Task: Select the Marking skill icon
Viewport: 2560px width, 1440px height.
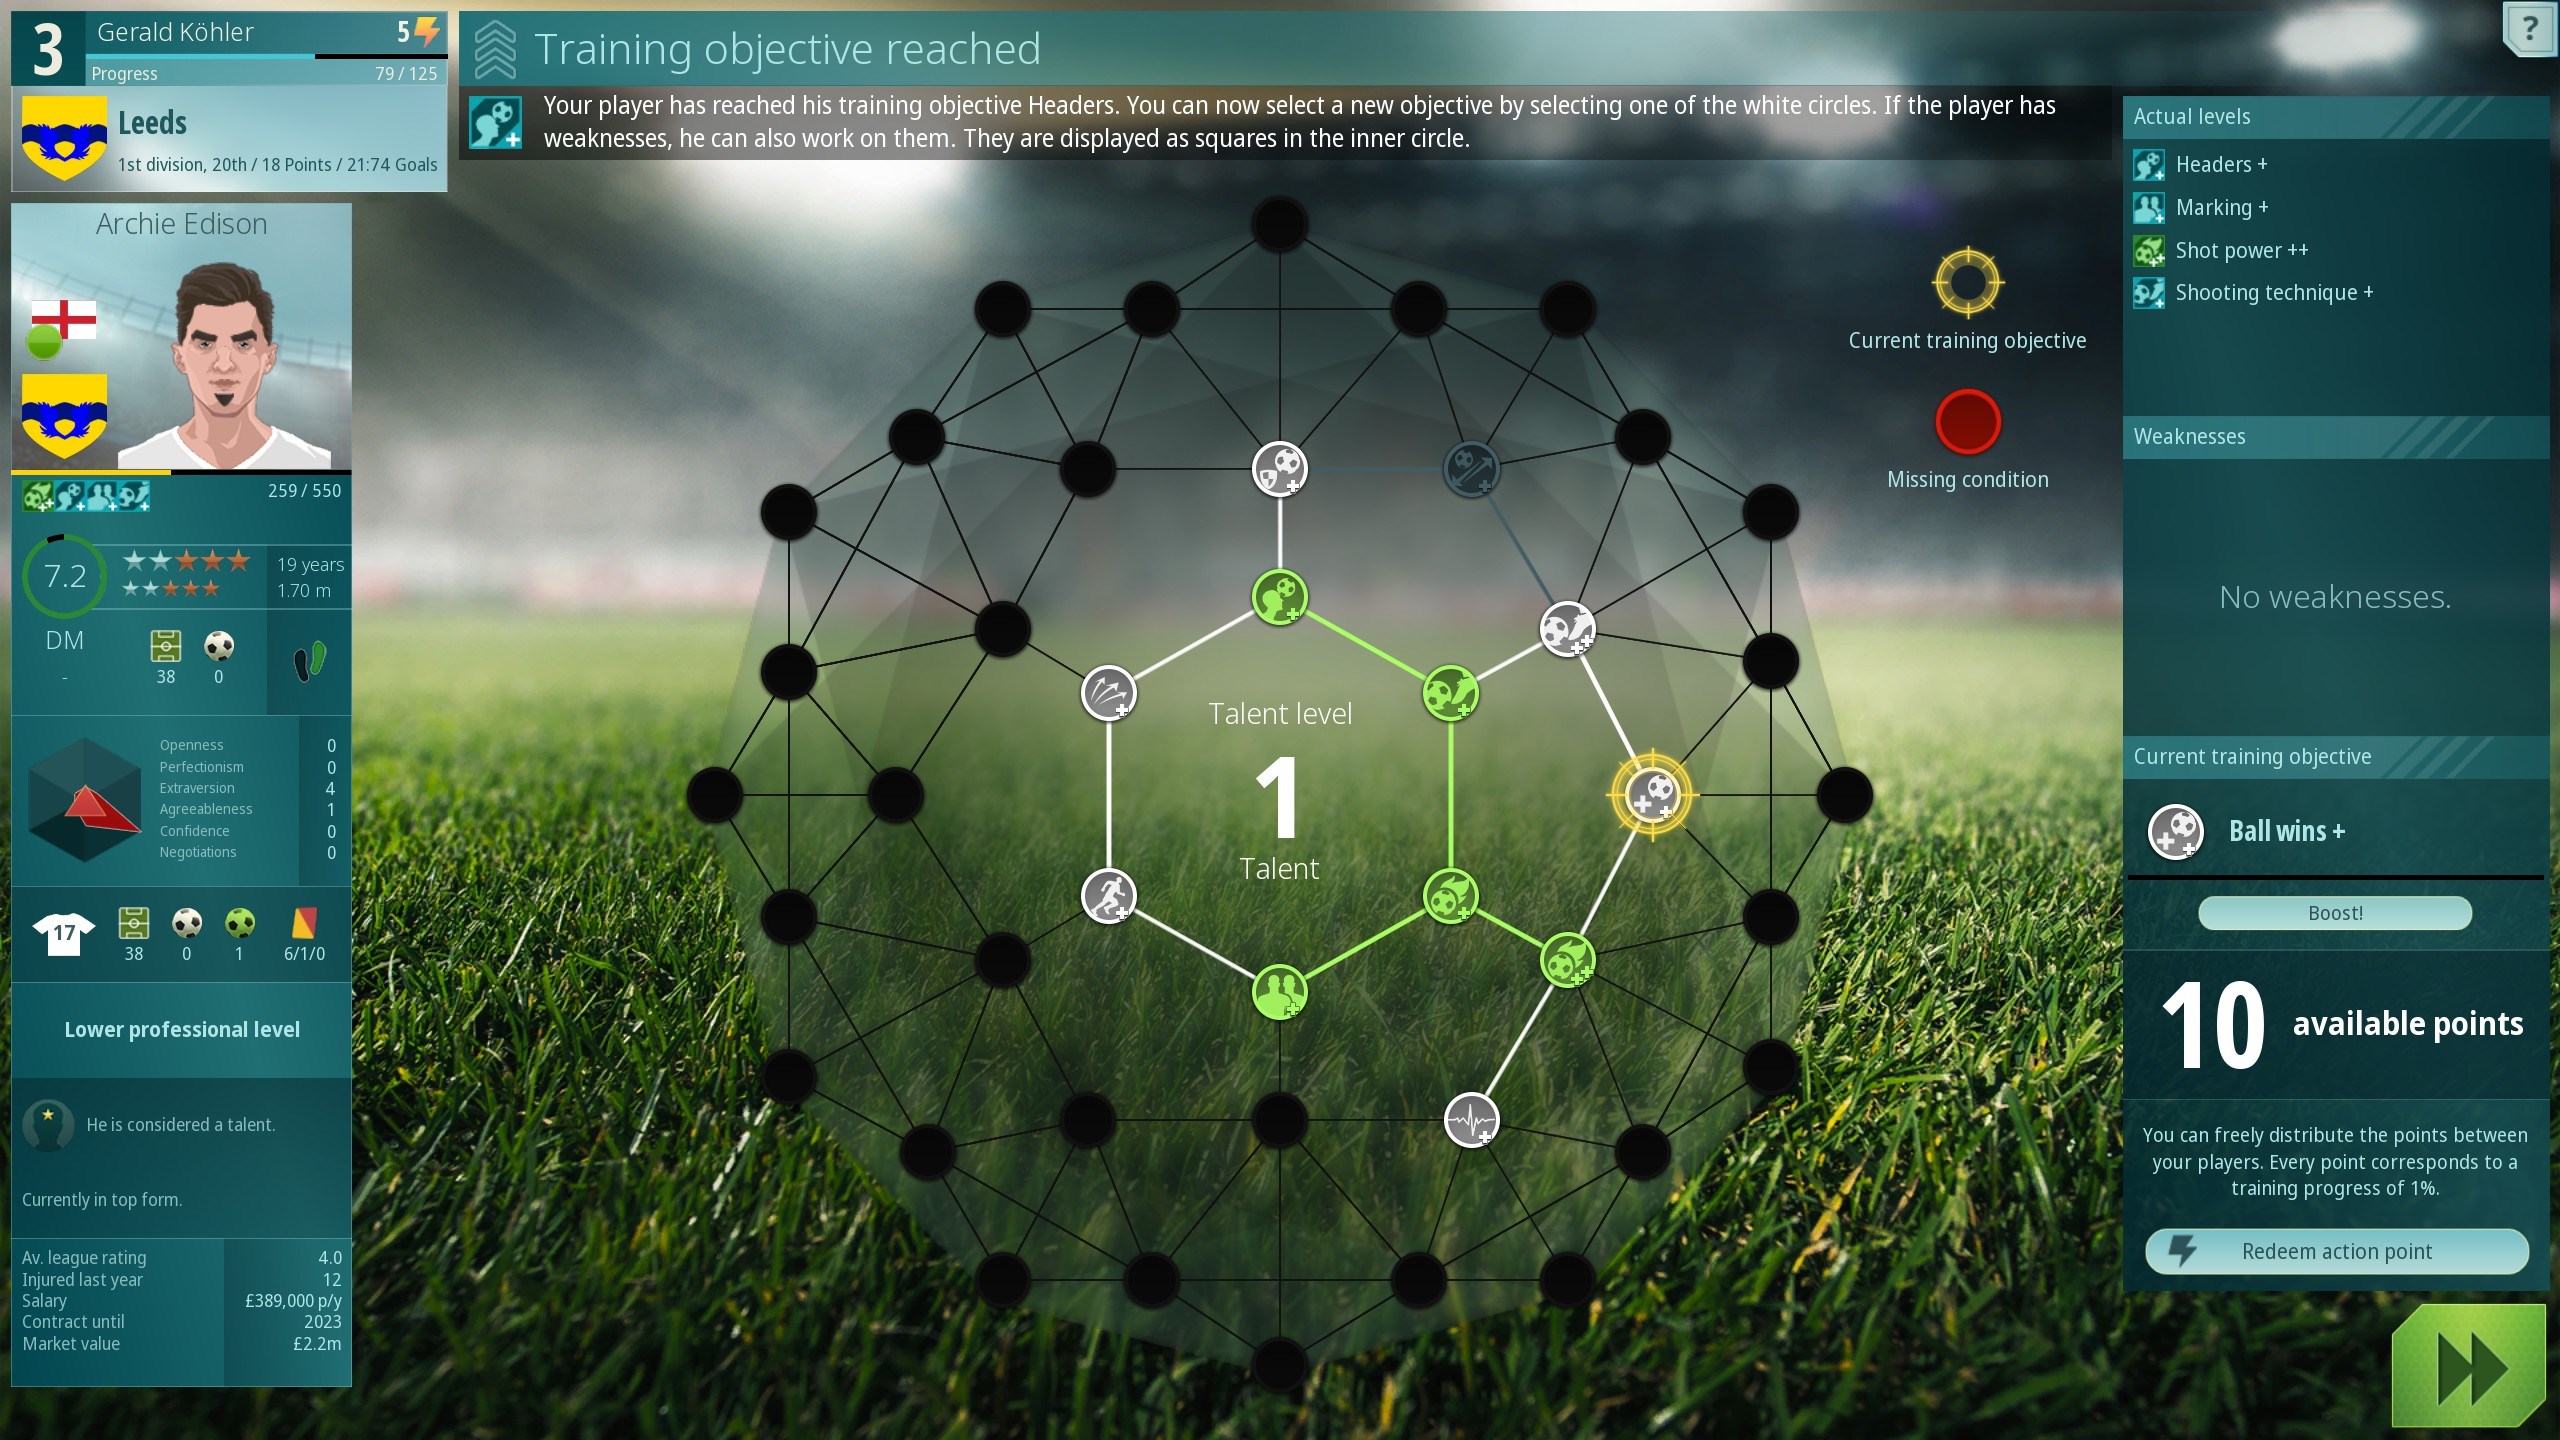Action: [x=2152, y=206]
